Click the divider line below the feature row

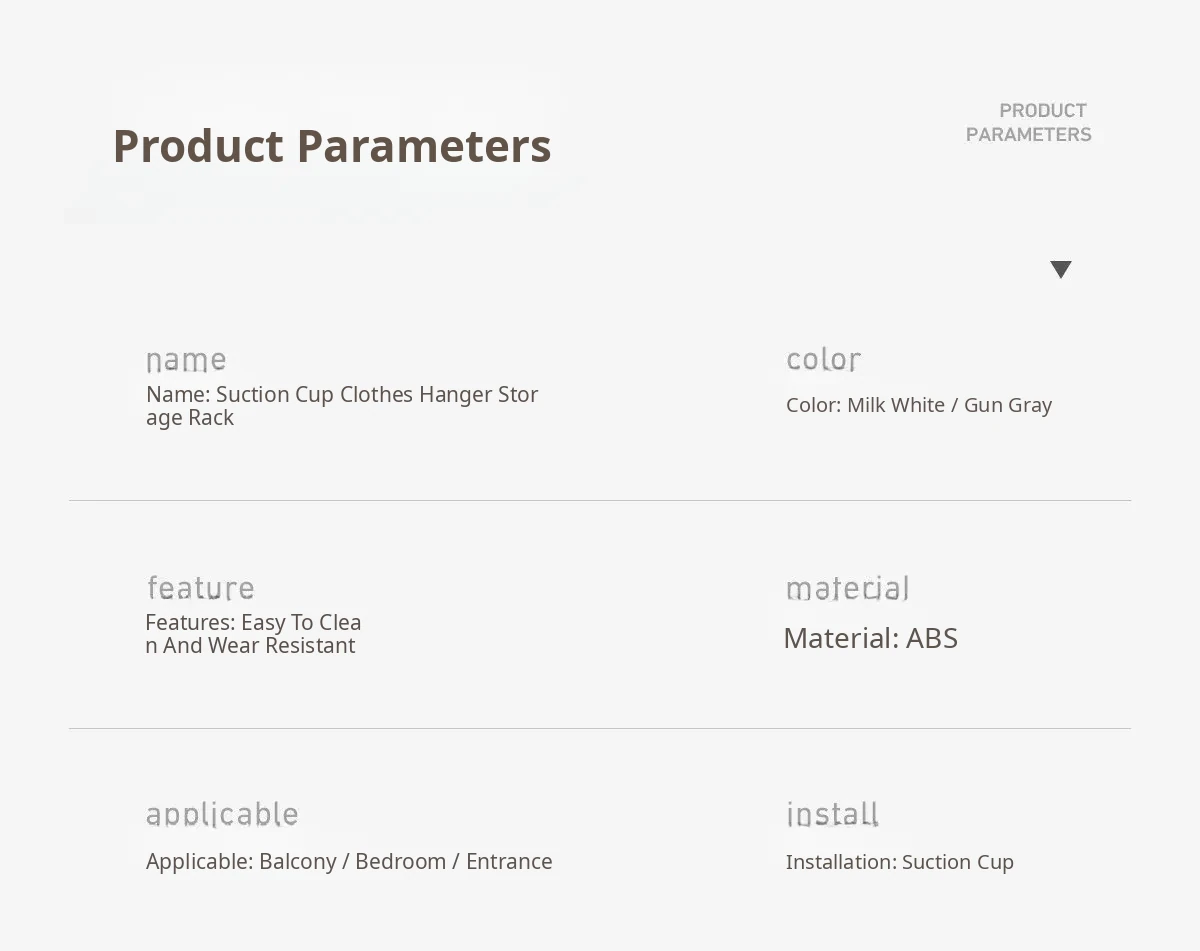(600, 728)
